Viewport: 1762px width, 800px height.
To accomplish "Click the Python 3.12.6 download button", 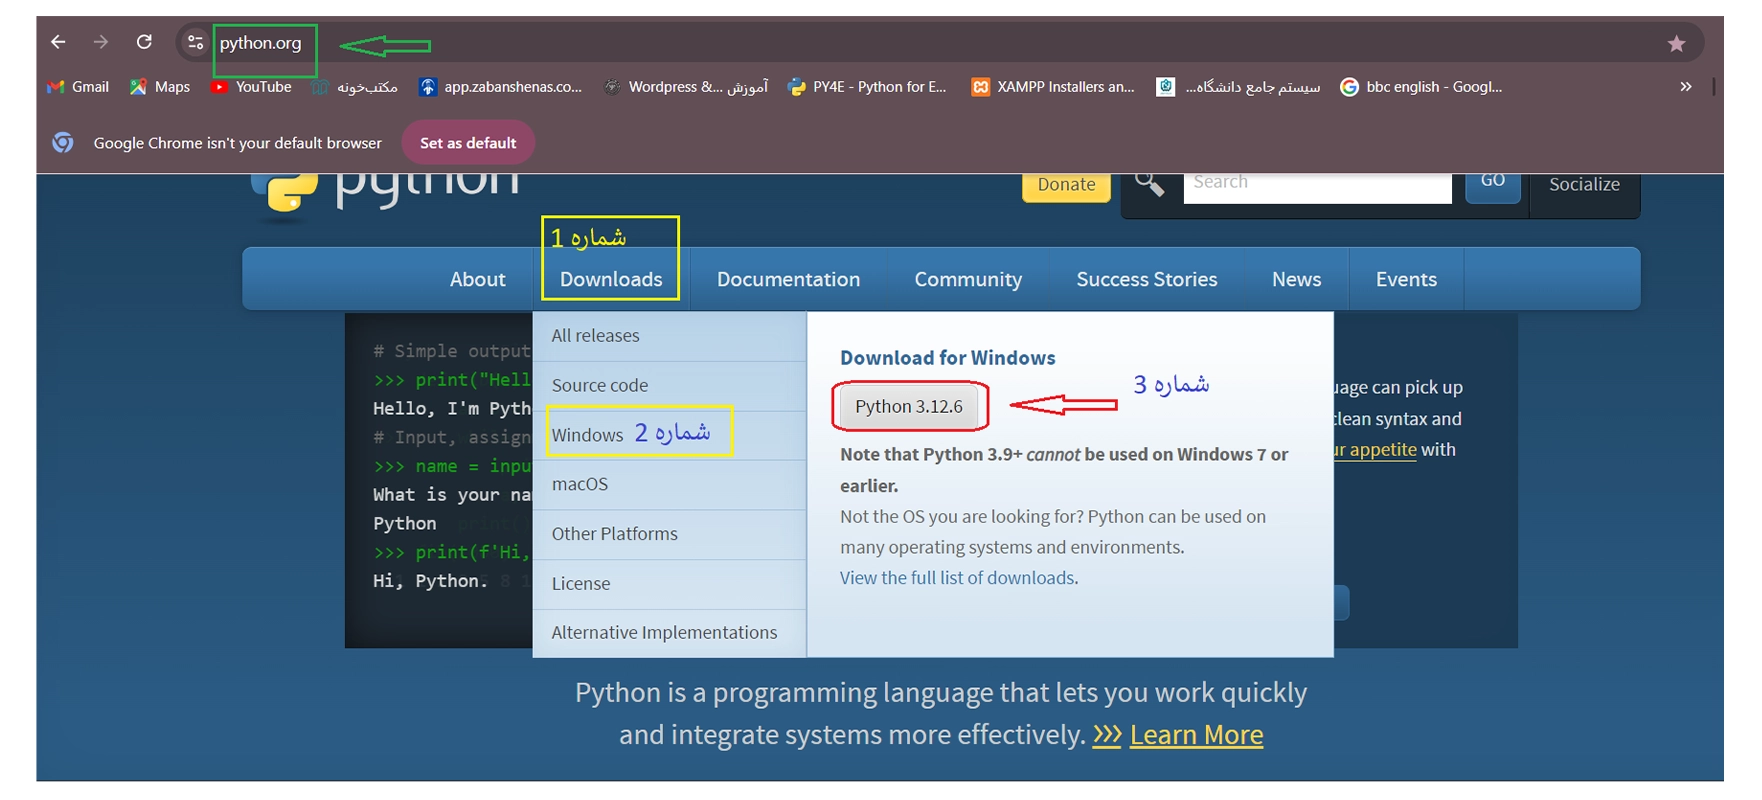I will pyautogui.click(x=909, y=406).
